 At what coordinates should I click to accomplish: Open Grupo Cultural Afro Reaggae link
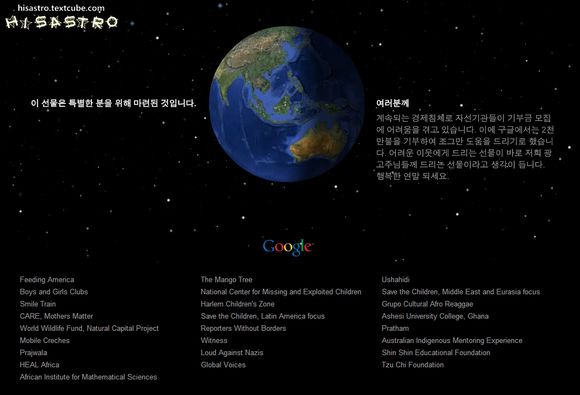(x=427, y=304)
